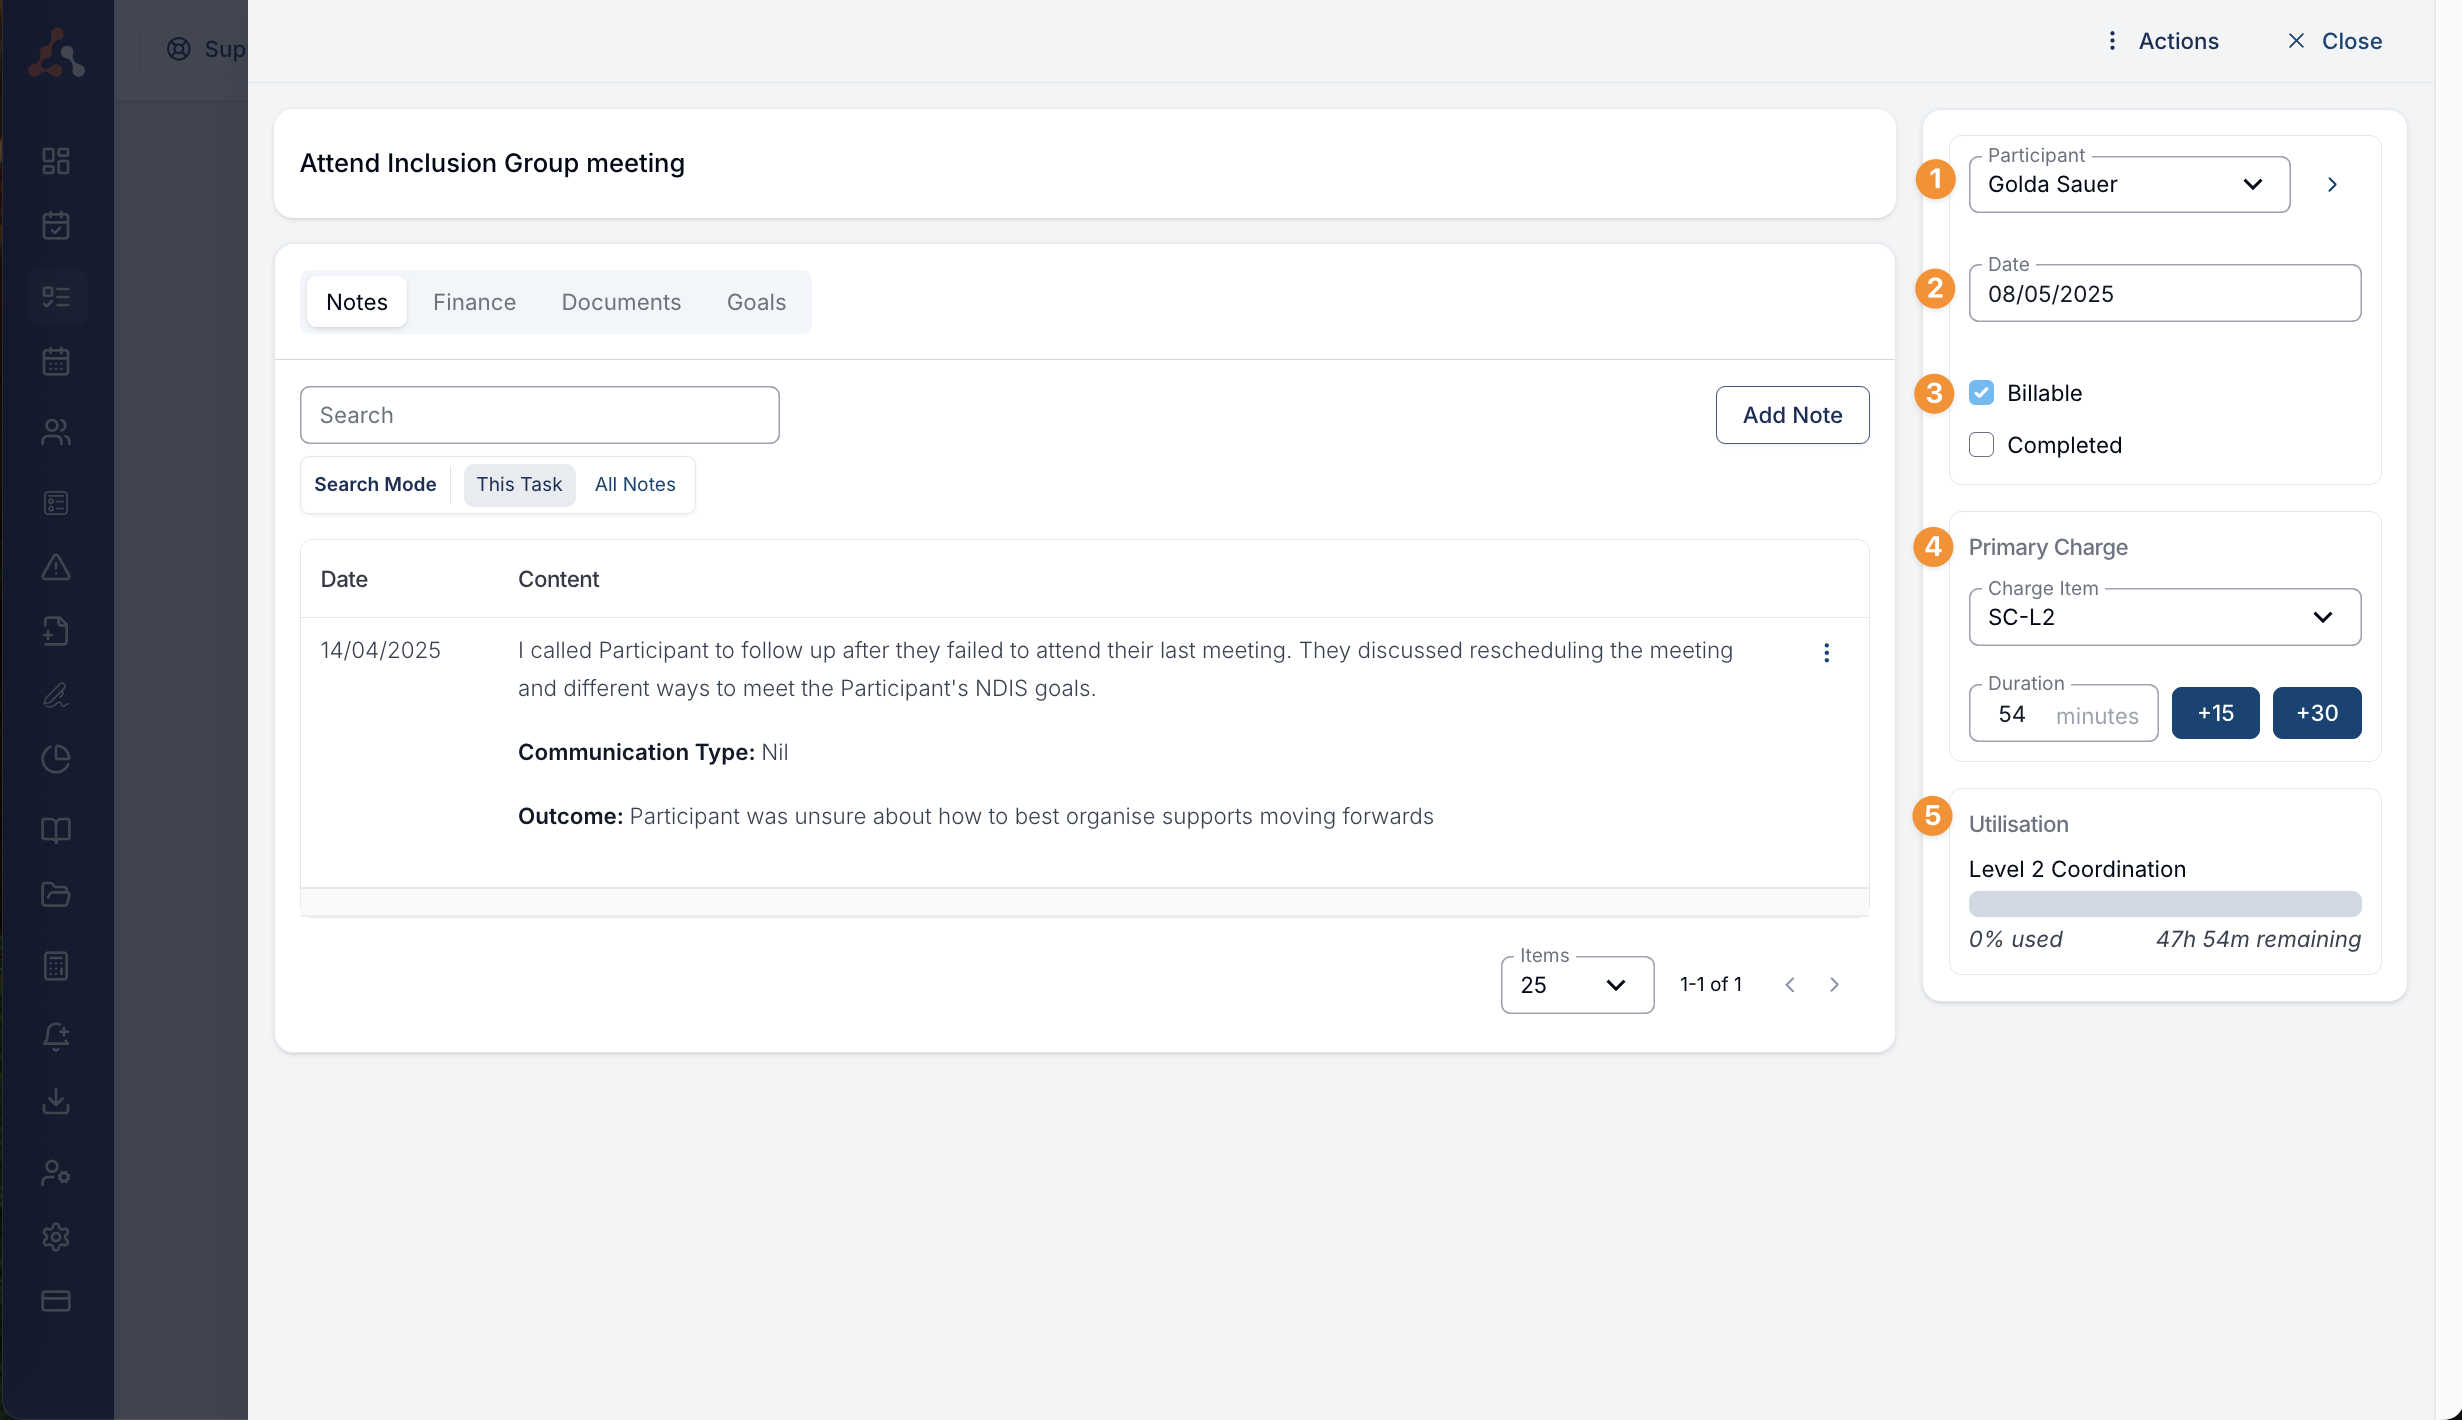Open the dashboard grid icon in sidebar
The height and width of the screenshot is (1420, 2462).
pyautogui.click(x=56, y=161)
